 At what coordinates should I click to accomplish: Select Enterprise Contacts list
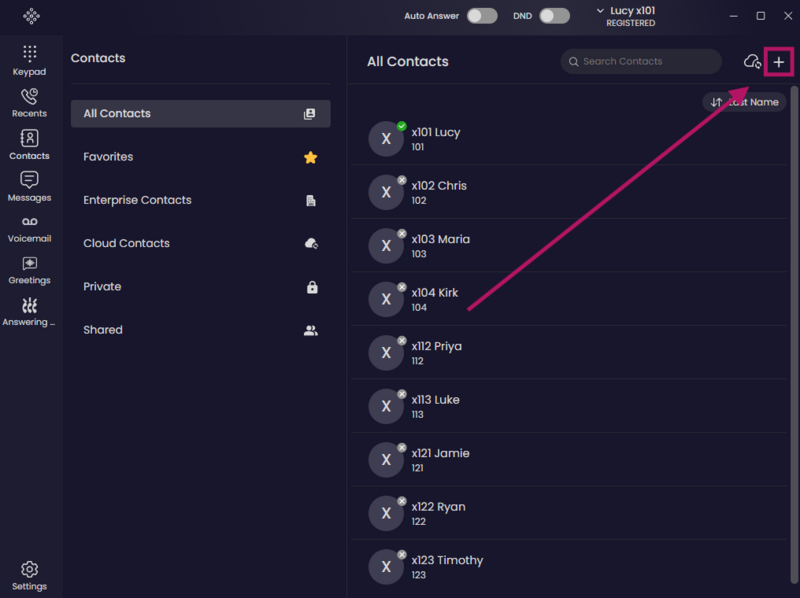click(x=201, y=200)
